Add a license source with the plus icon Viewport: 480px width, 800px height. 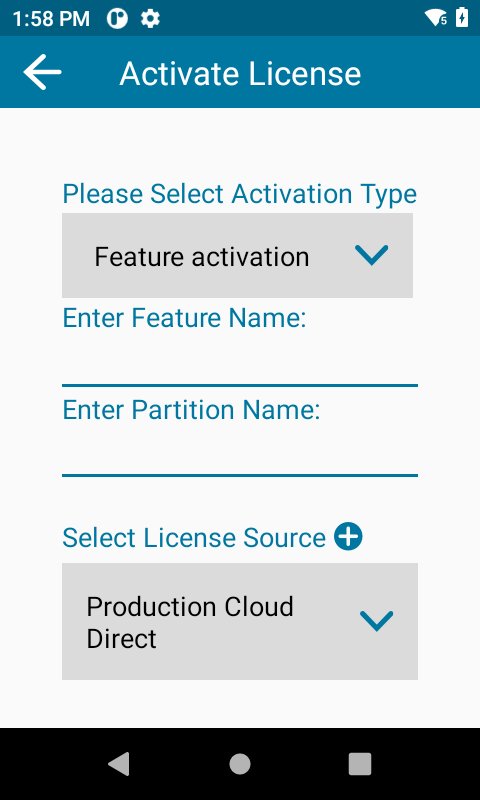[x=348, y=537]
